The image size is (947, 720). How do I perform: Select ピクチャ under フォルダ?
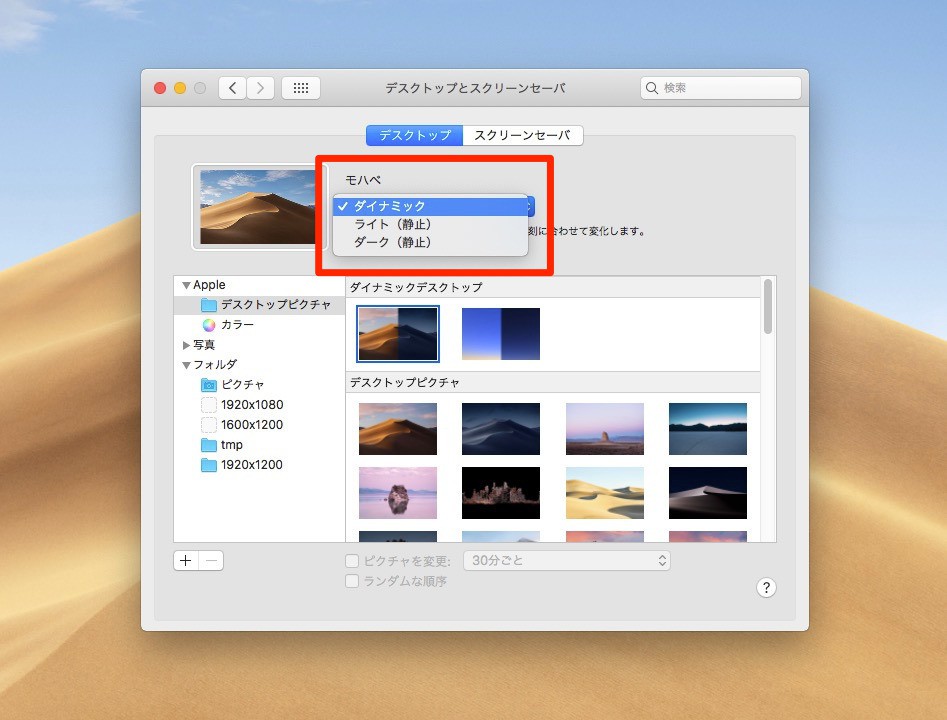[259, 385]
